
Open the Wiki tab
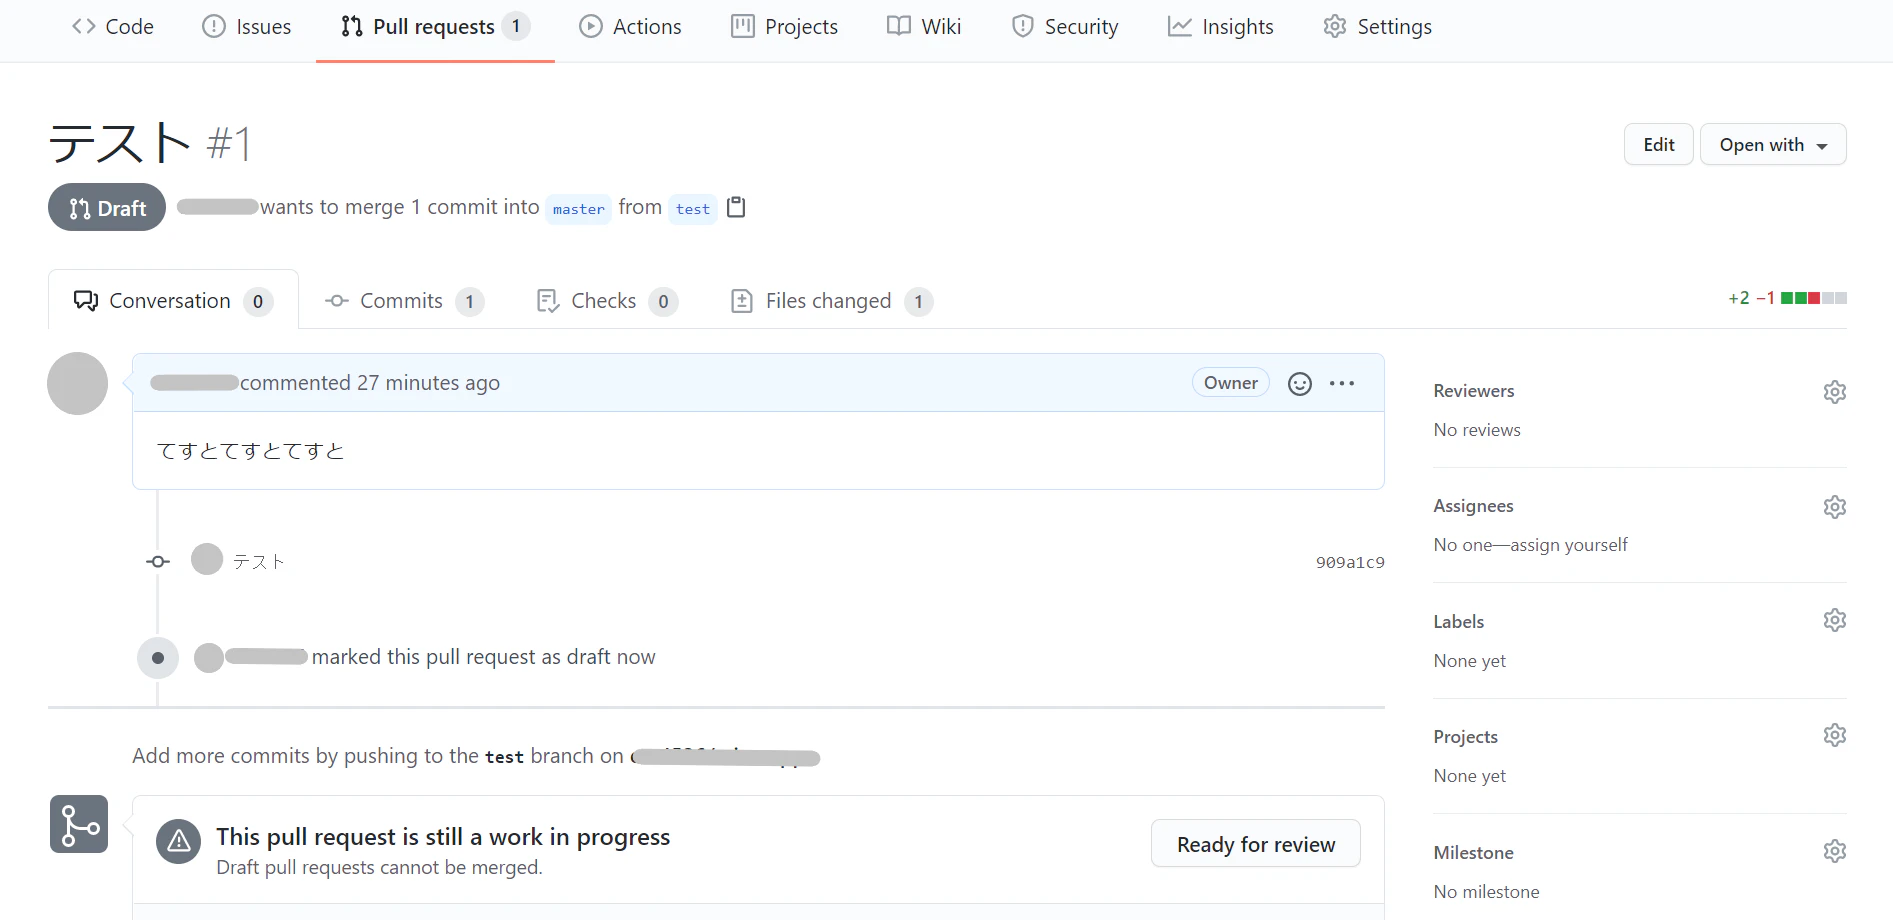924,27
